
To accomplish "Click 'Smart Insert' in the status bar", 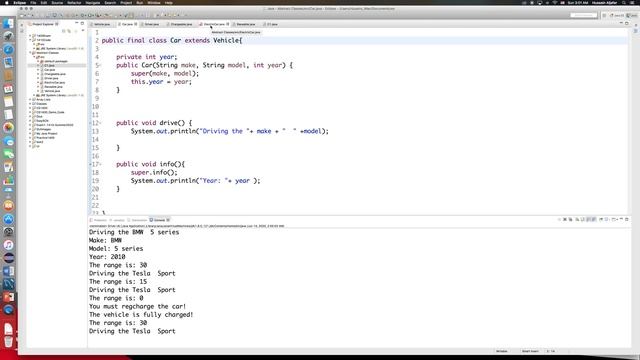I will [530, 351].
